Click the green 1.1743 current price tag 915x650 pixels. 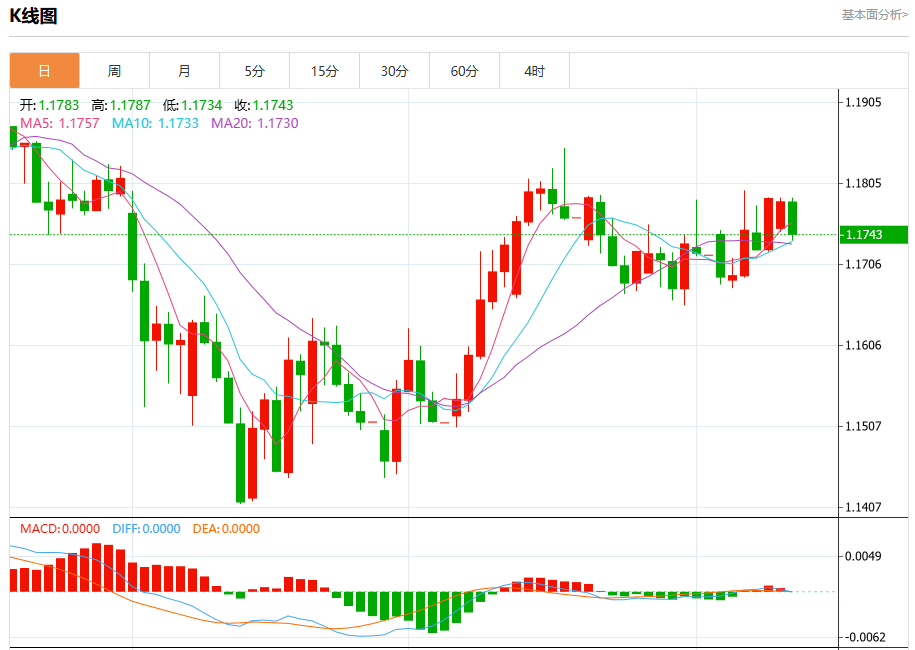pyautogui.click(x=874, y=235)
